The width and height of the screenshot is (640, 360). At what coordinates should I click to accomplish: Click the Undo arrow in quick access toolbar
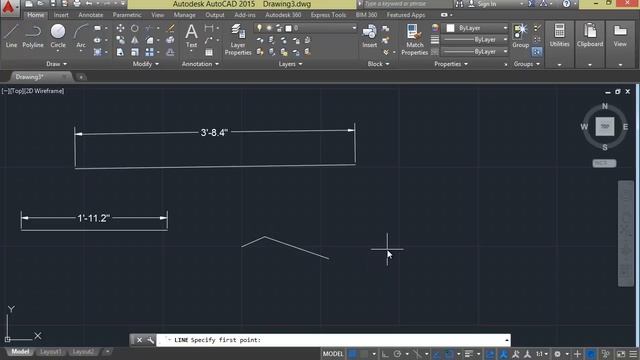tap(89, 4)
